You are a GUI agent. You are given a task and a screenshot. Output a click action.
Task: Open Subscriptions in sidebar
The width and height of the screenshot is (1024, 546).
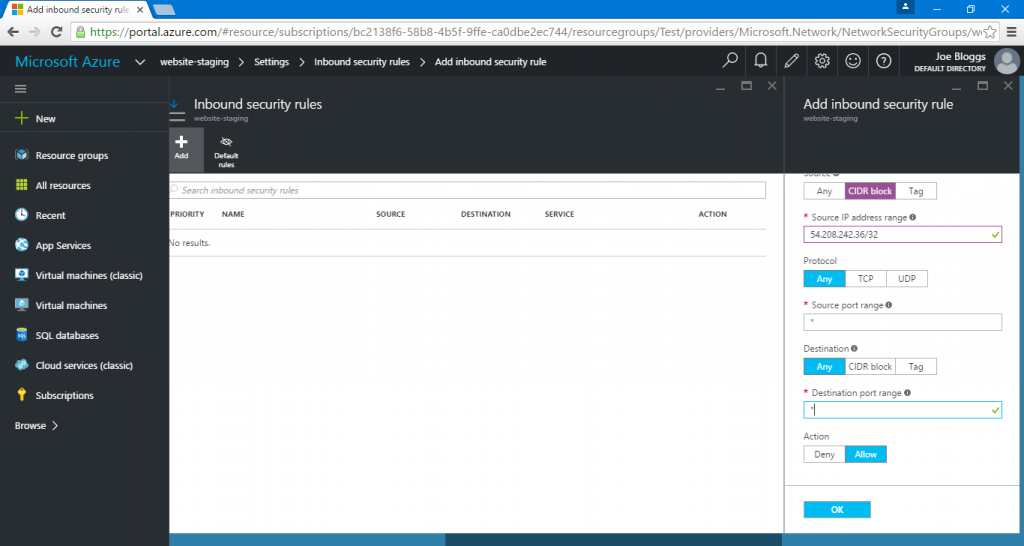65,396
